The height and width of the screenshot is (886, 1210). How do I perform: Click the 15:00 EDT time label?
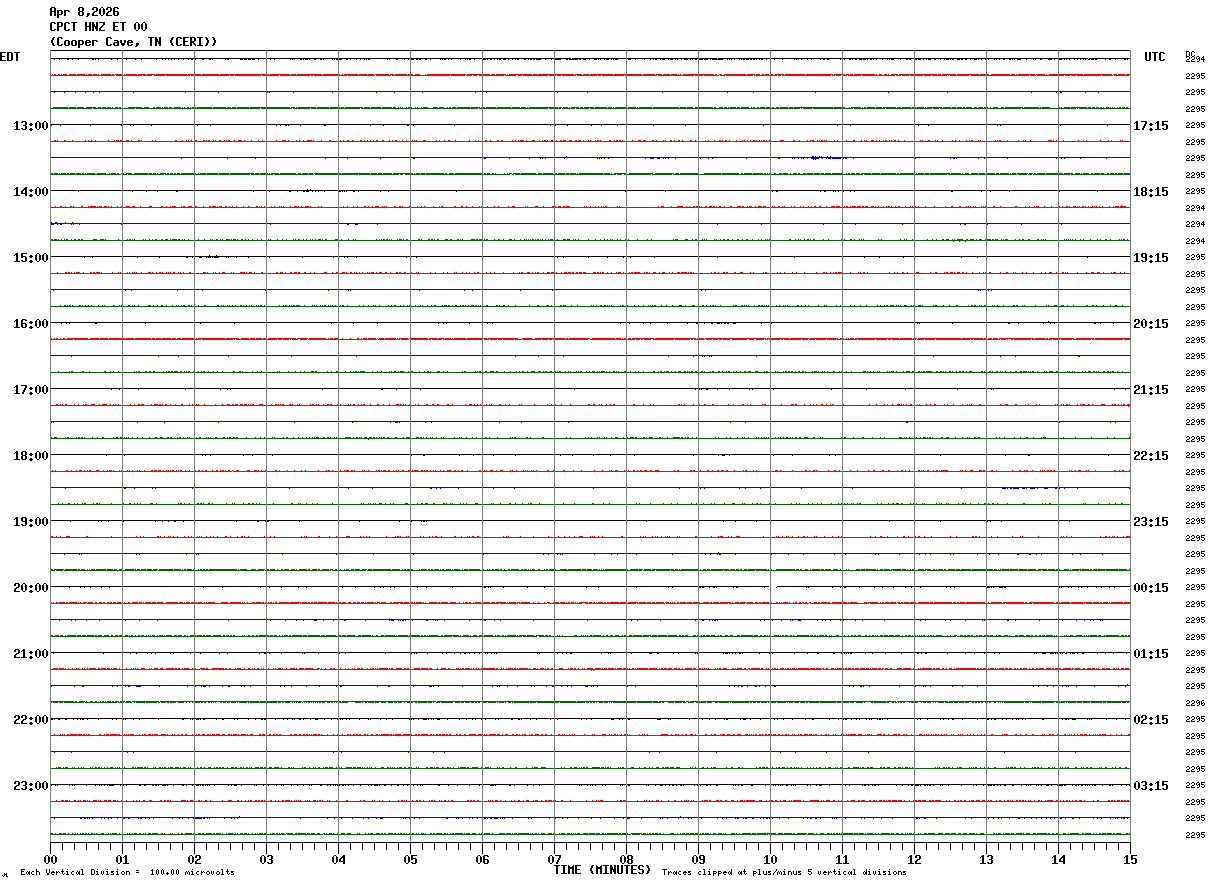31,258
